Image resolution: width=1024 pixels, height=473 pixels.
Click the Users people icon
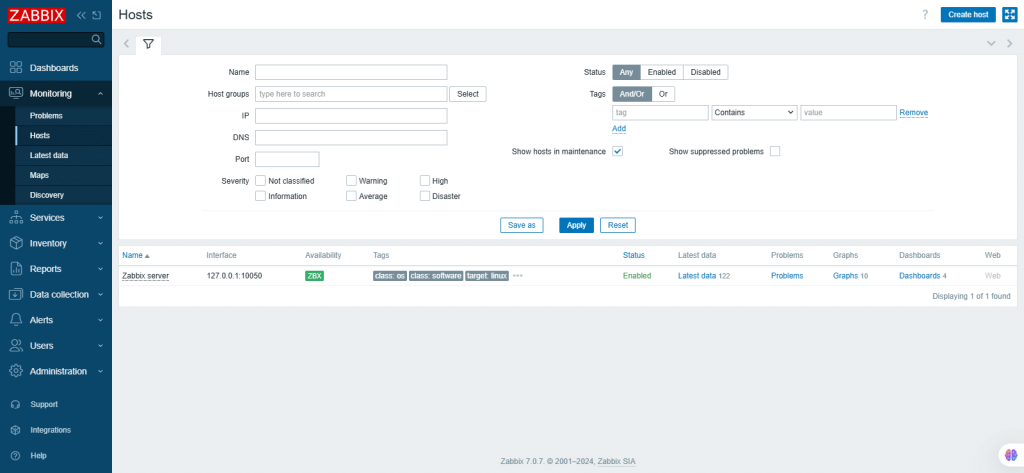16,346
